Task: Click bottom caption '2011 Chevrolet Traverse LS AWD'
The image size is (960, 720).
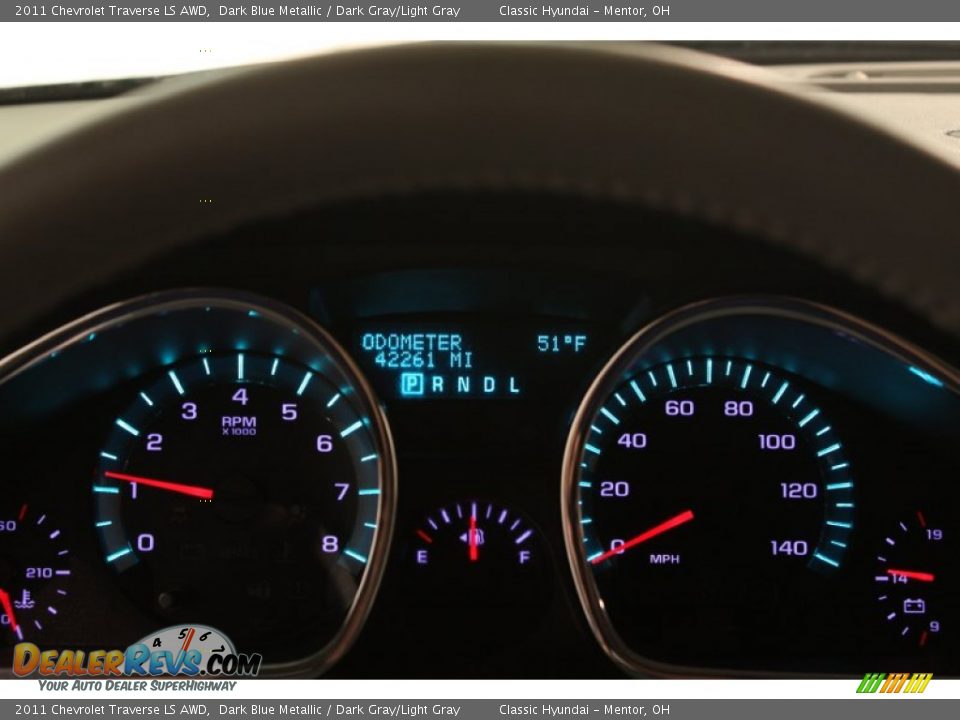Action: (111, 710)
